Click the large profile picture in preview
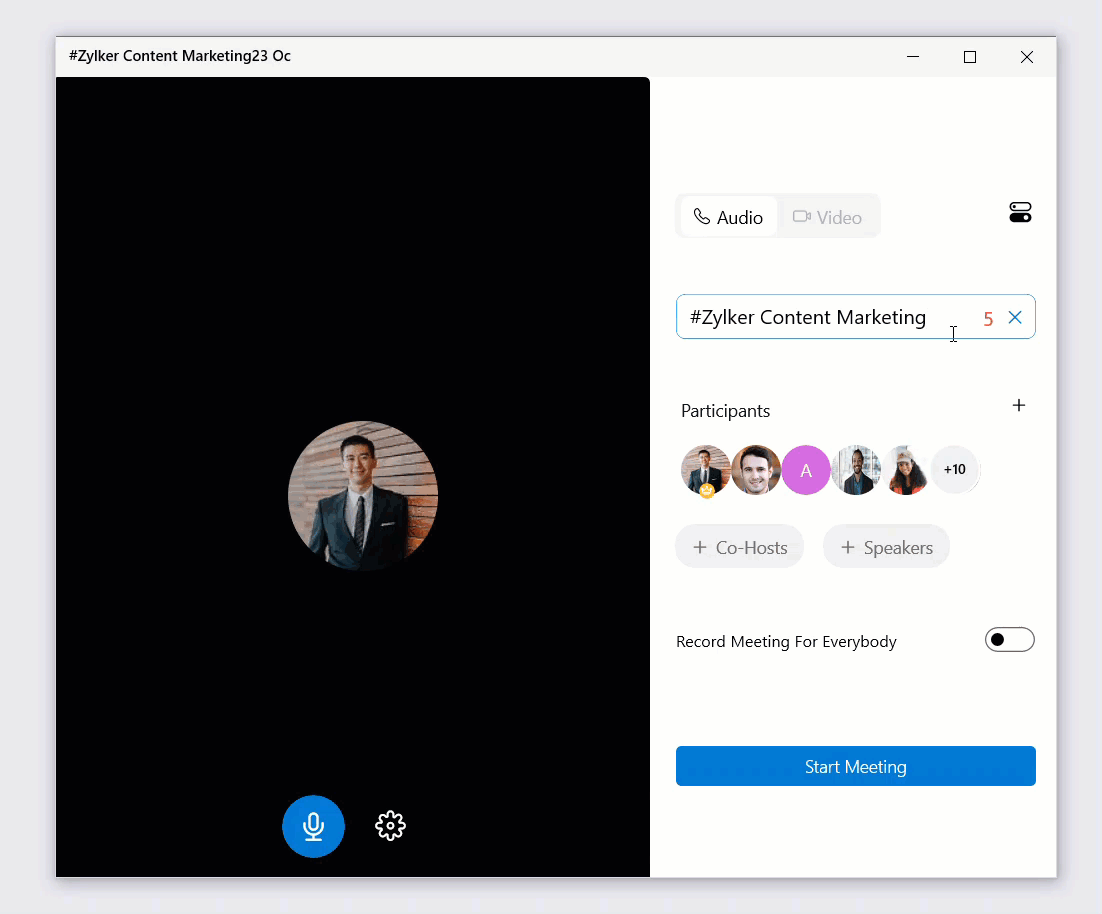 click(x=363, y=495)
